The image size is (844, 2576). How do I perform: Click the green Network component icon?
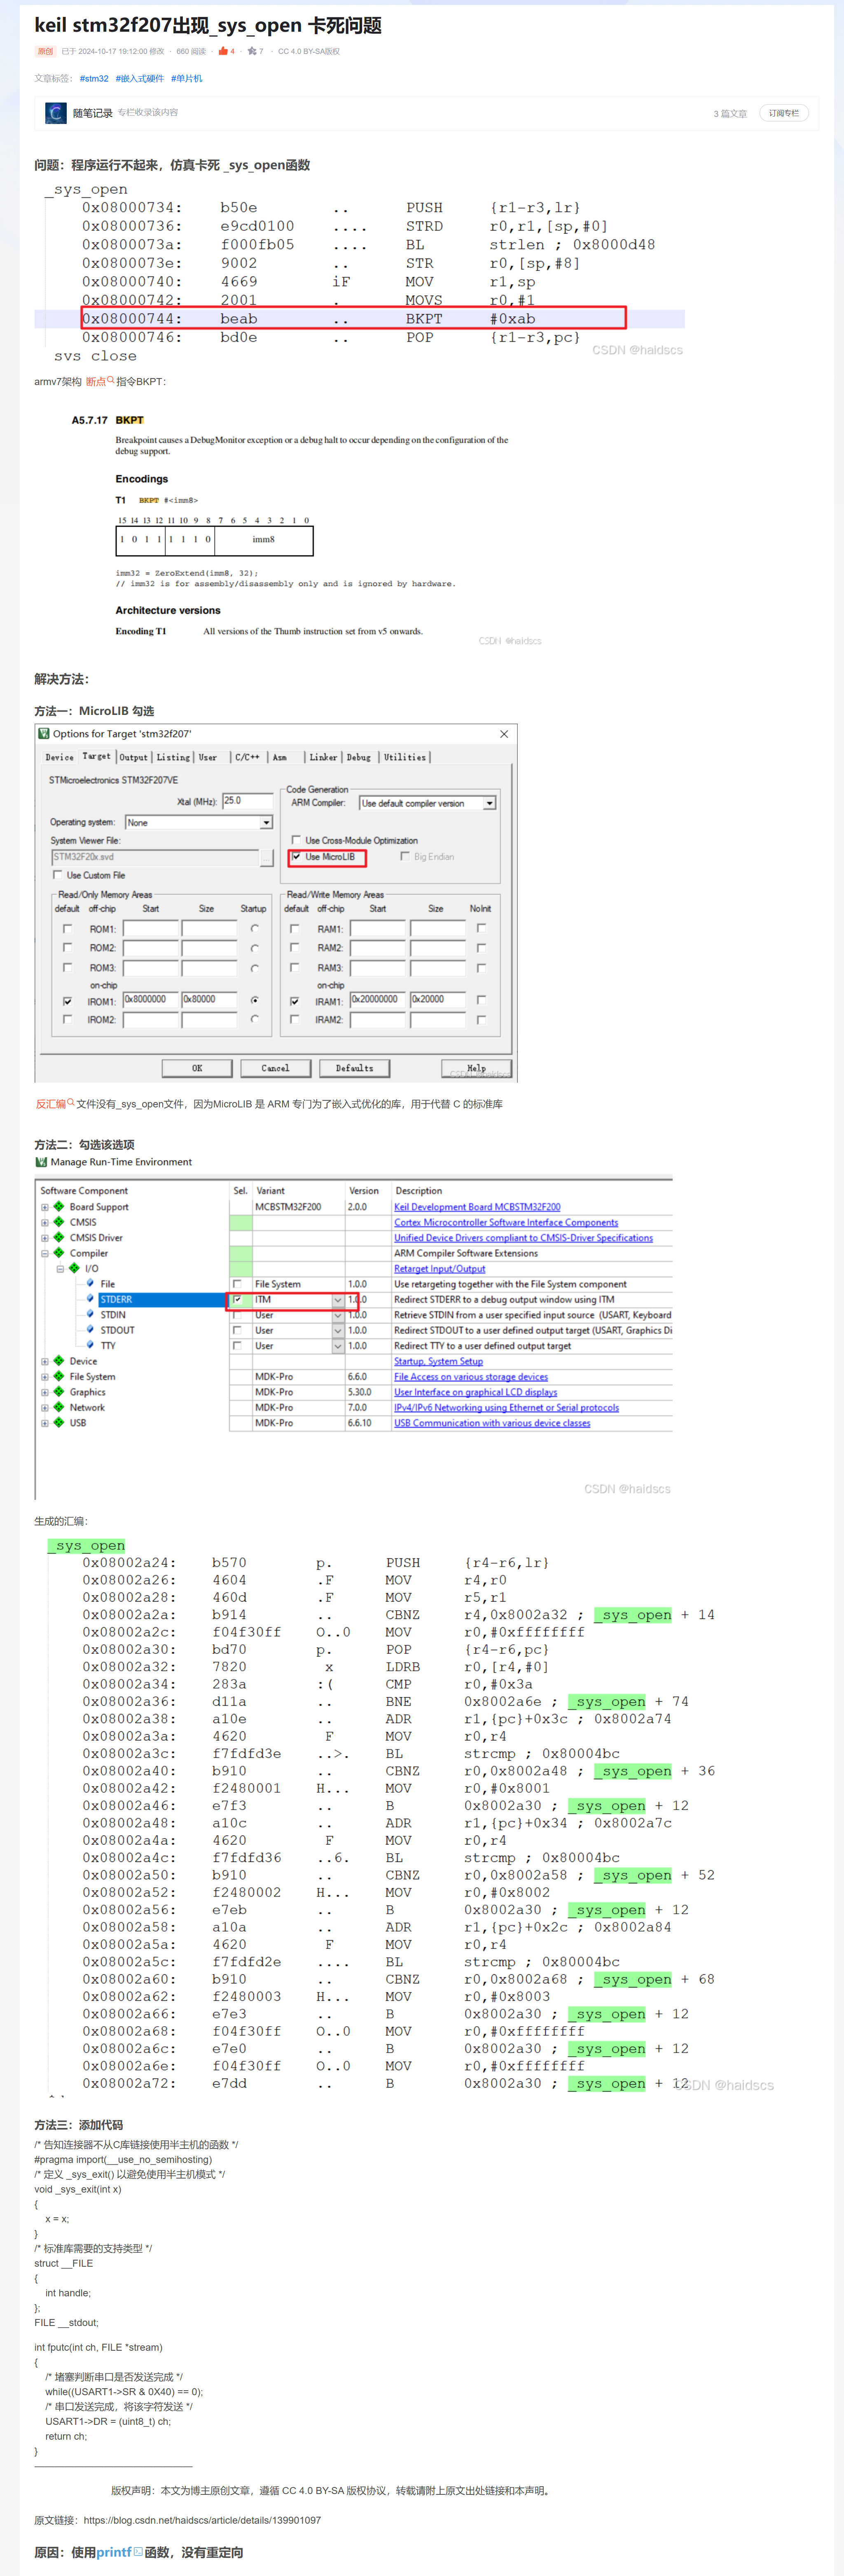59,1407
